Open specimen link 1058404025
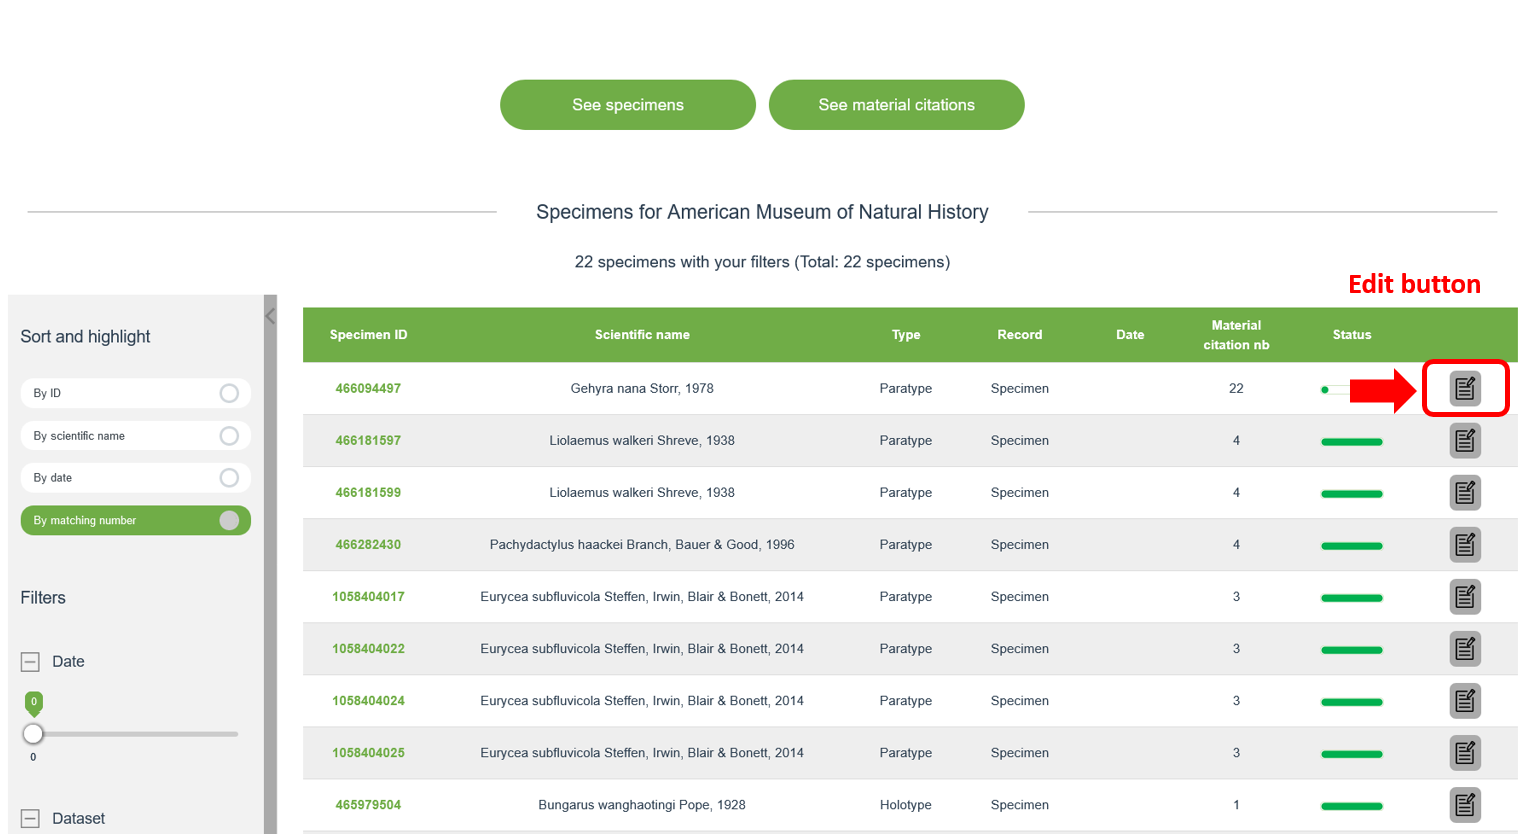The height and width of the screenshot is (840, 1526). [x=368, y=752]
